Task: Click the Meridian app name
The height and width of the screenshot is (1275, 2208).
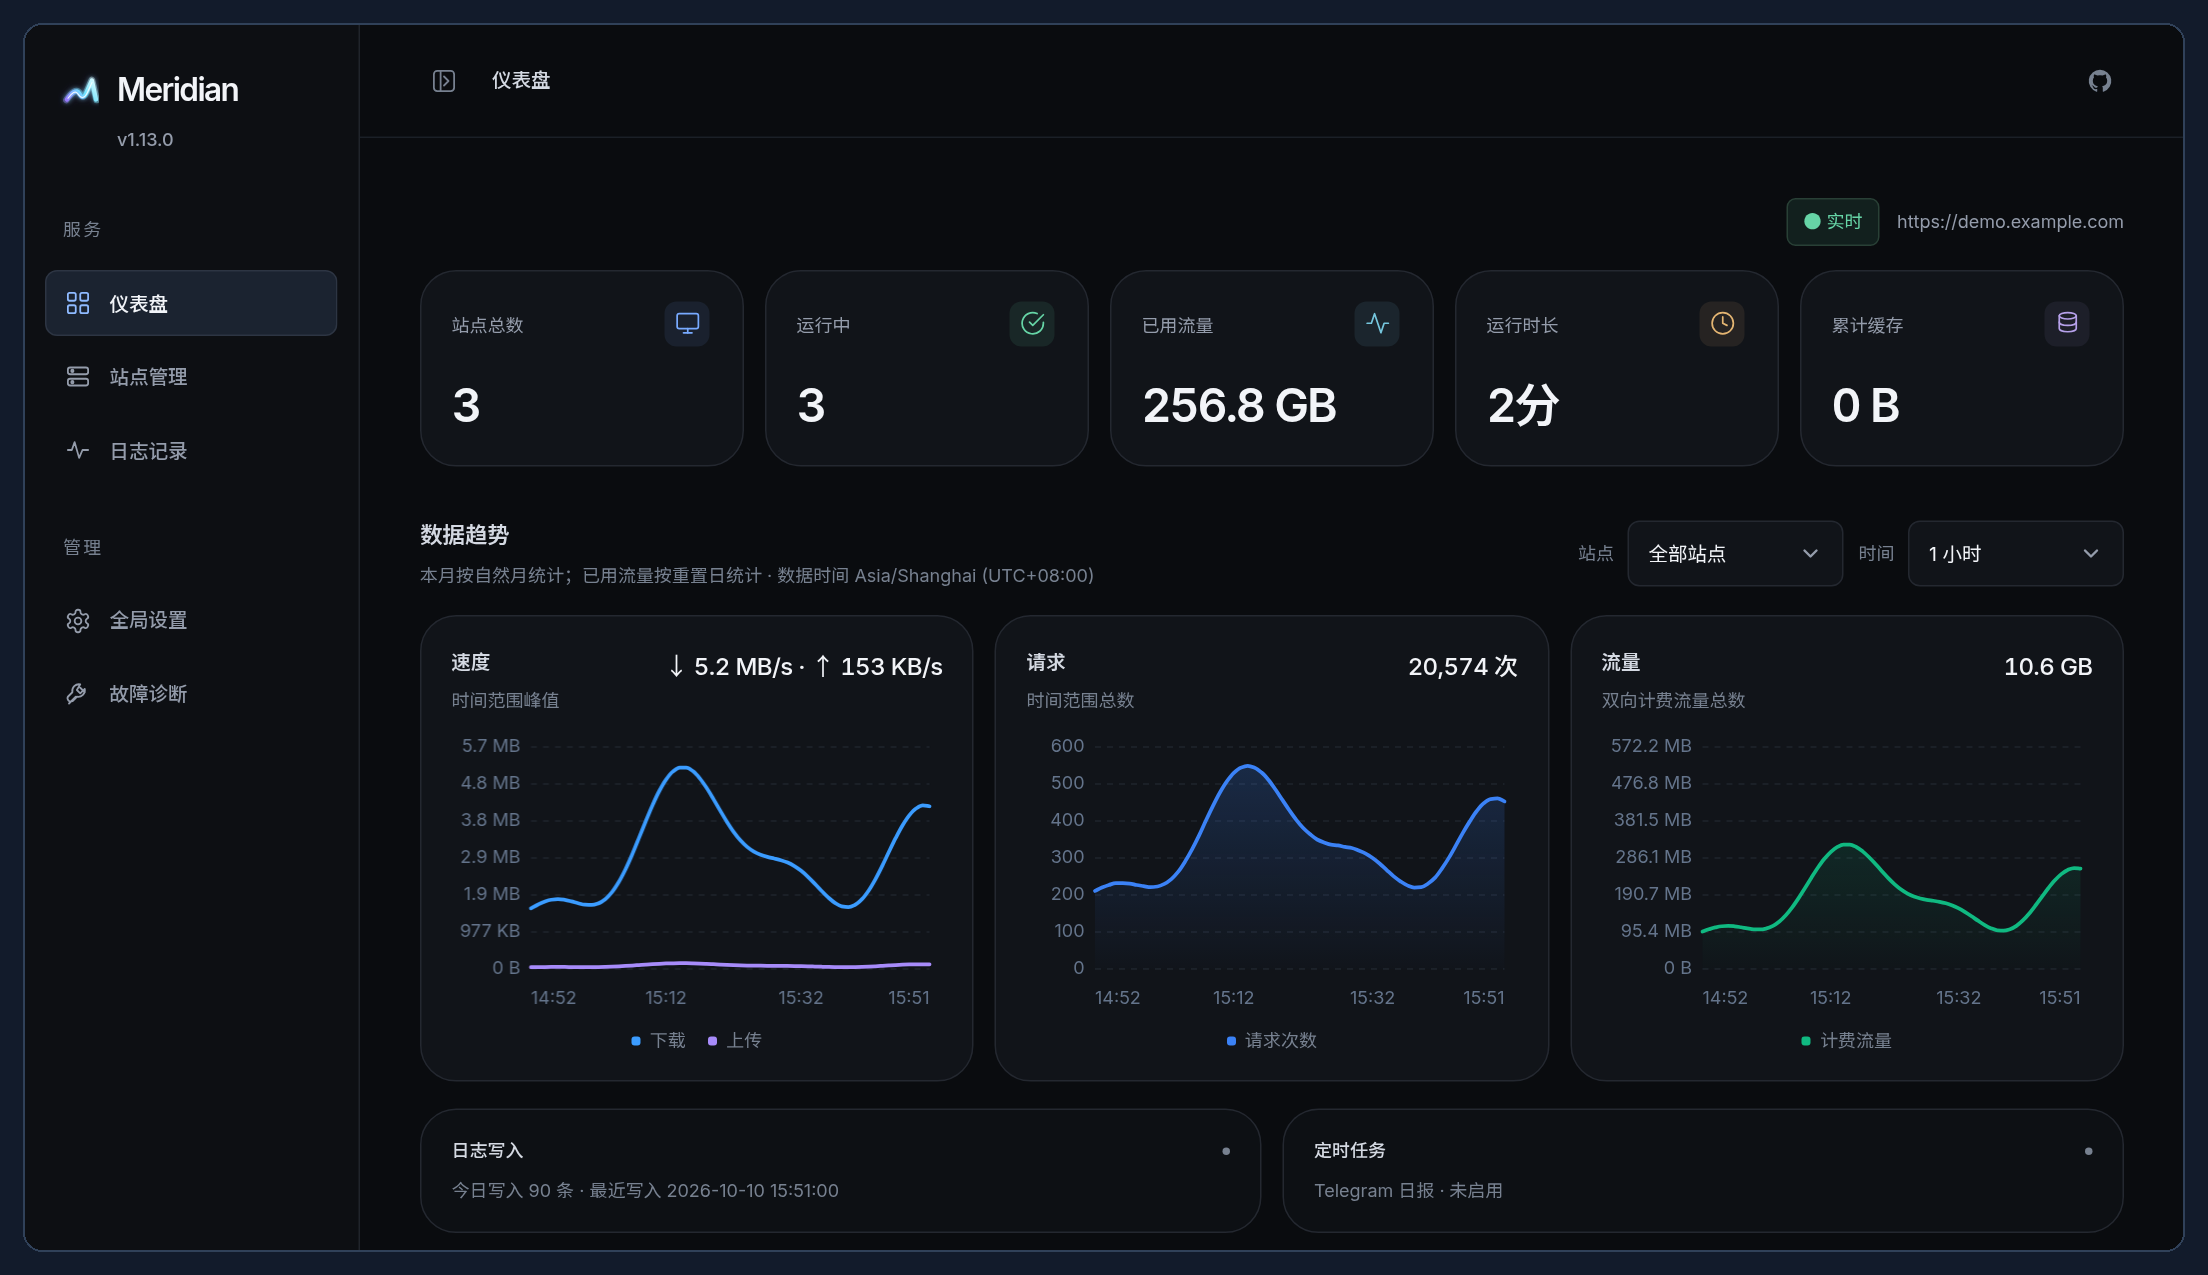Action: point(178,90)
